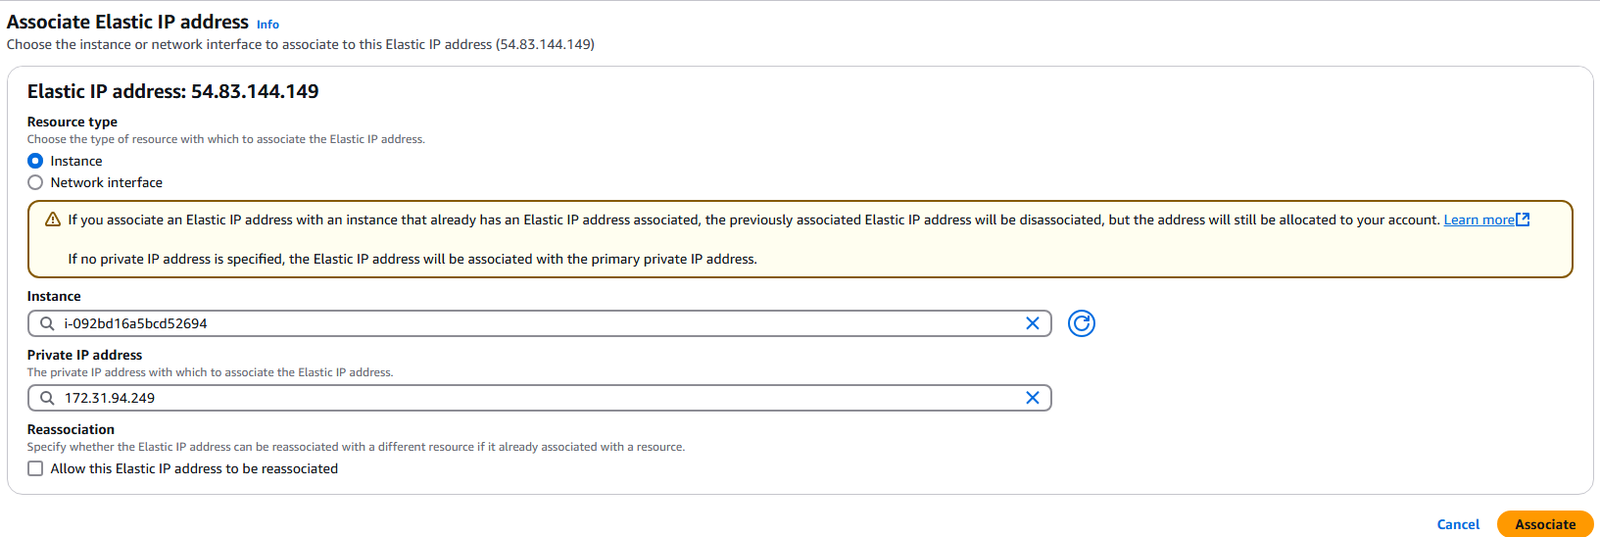Cancel the Elastic IP association
The height and width of the screenshot is (537, 1600).
[1458, 524]
